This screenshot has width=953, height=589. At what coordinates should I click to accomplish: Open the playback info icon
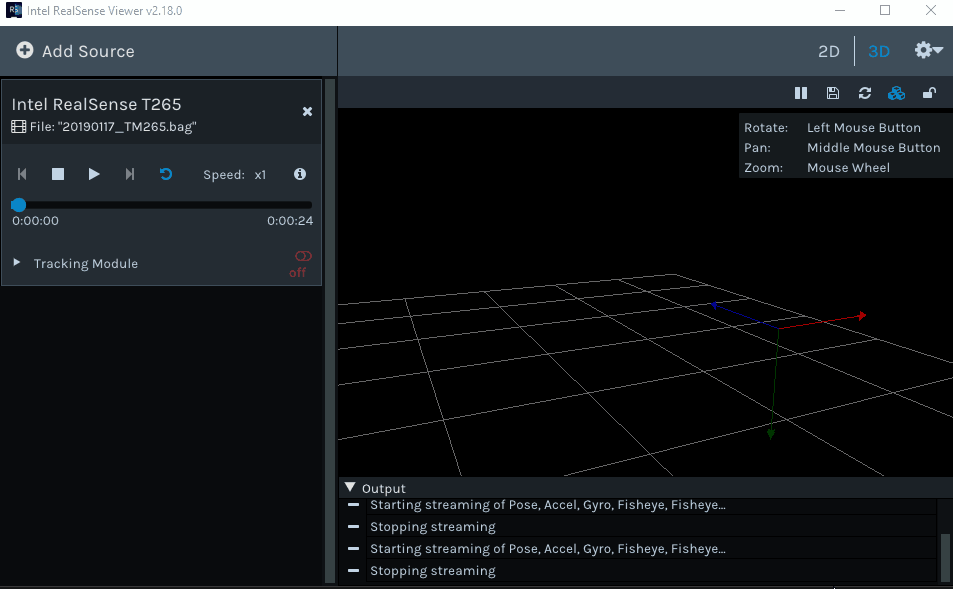[300, 174]
